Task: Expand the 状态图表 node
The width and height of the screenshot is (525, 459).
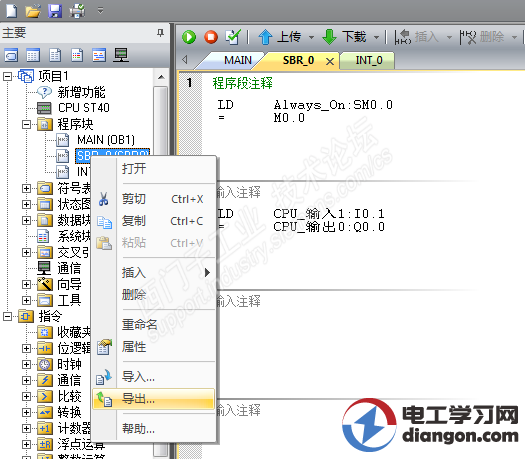Action: [26, 204]
